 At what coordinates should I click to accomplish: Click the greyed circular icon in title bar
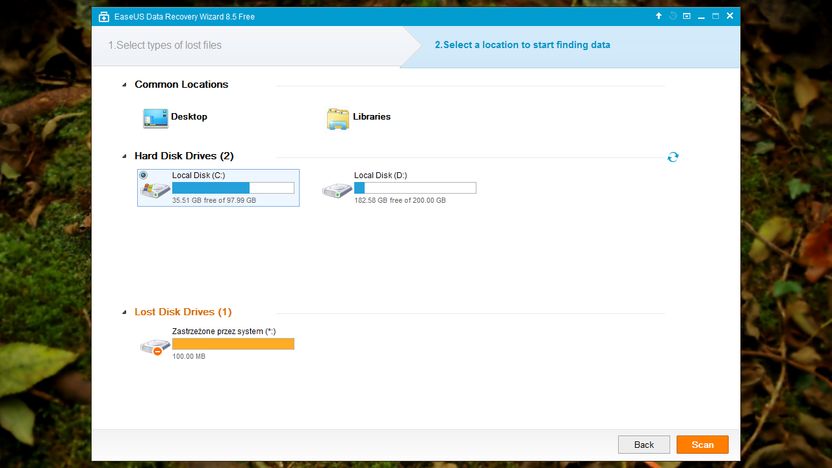(672, 16)
